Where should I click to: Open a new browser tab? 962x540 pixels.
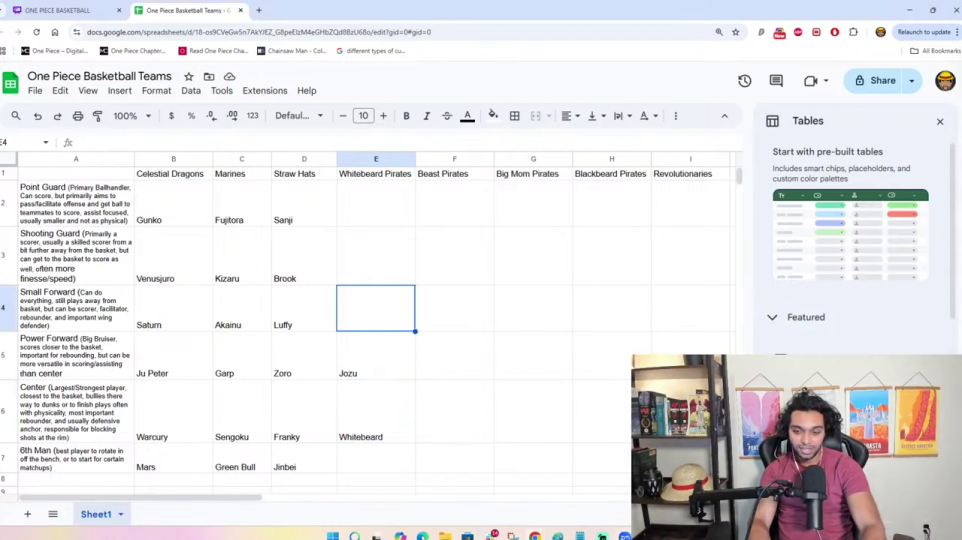point(259,10)
